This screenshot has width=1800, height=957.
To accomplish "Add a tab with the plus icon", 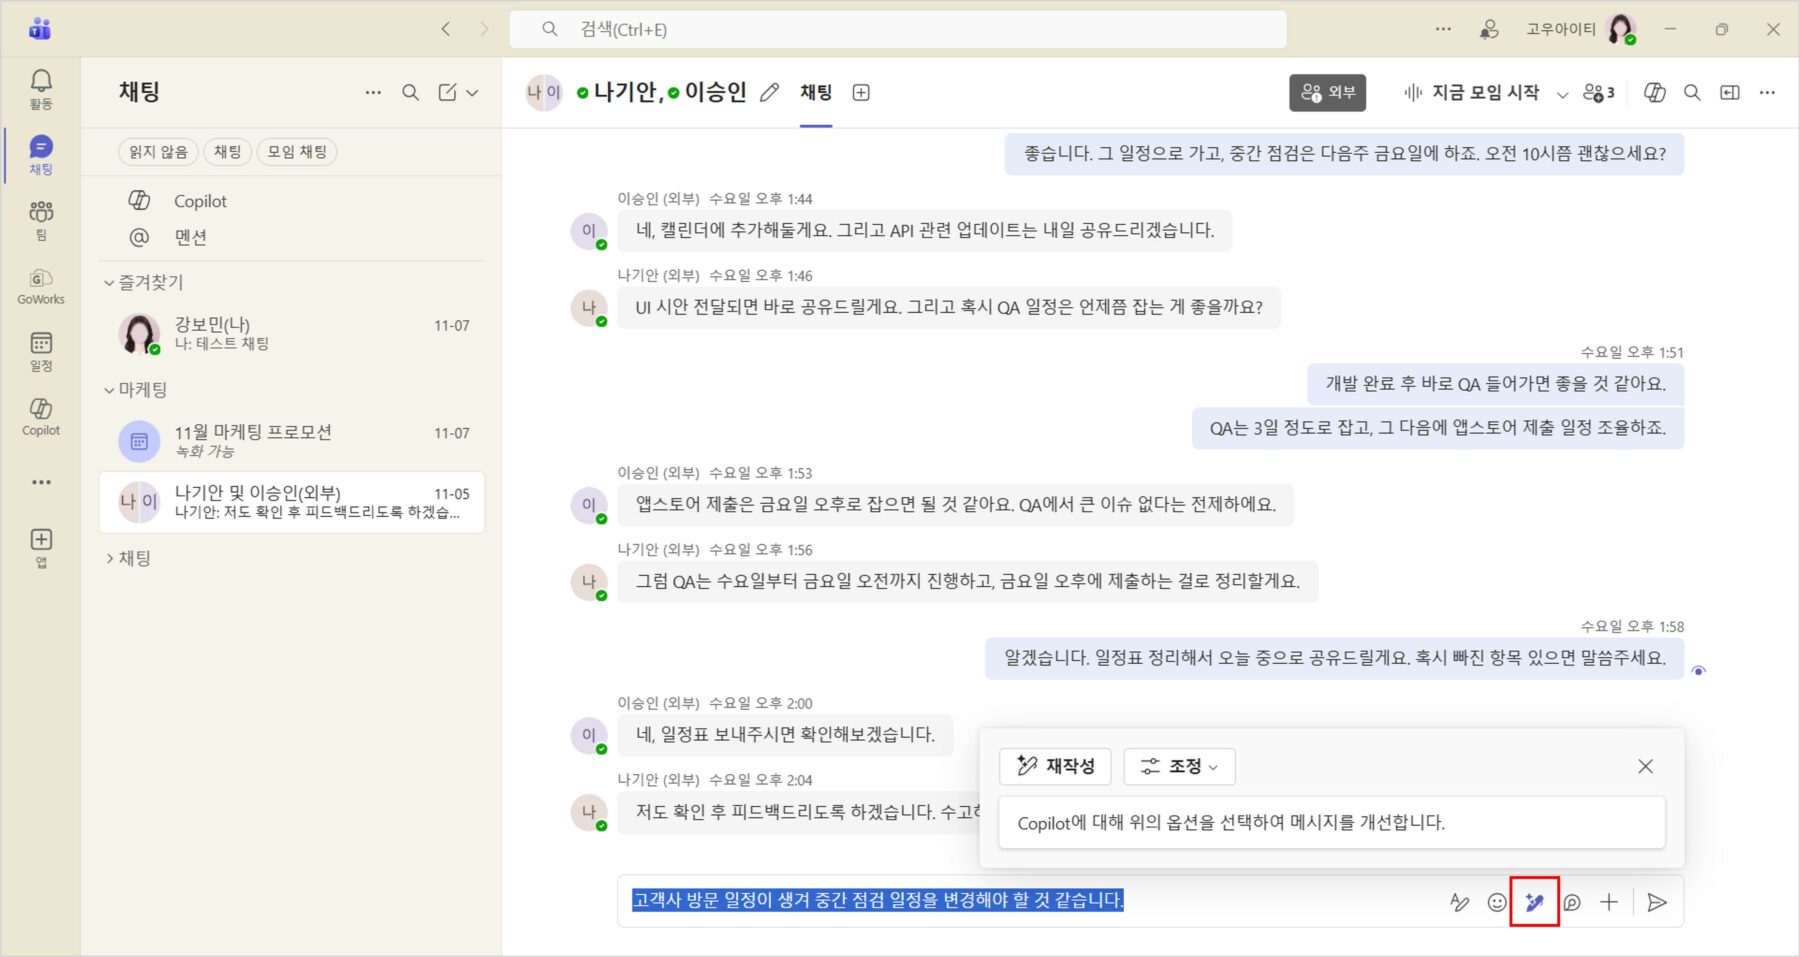I will coord(860,93).
